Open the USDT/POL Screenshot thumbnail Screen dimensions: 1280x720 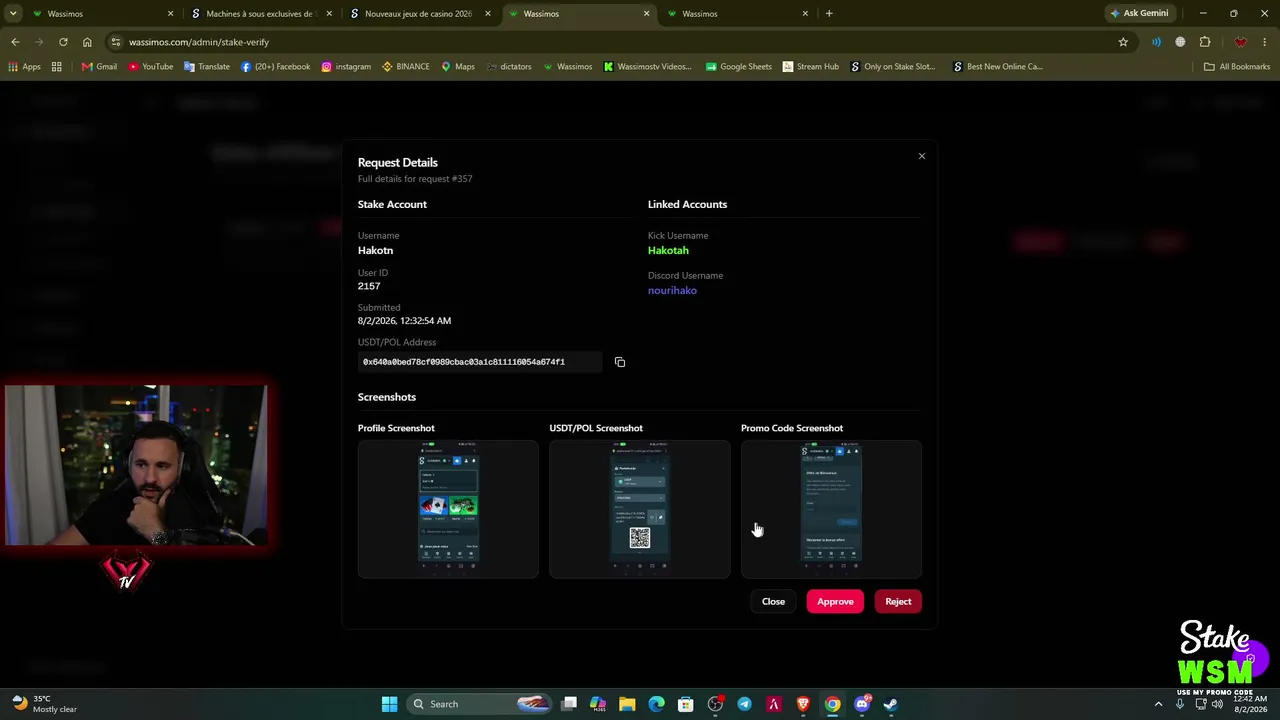[x=640, y=509]
